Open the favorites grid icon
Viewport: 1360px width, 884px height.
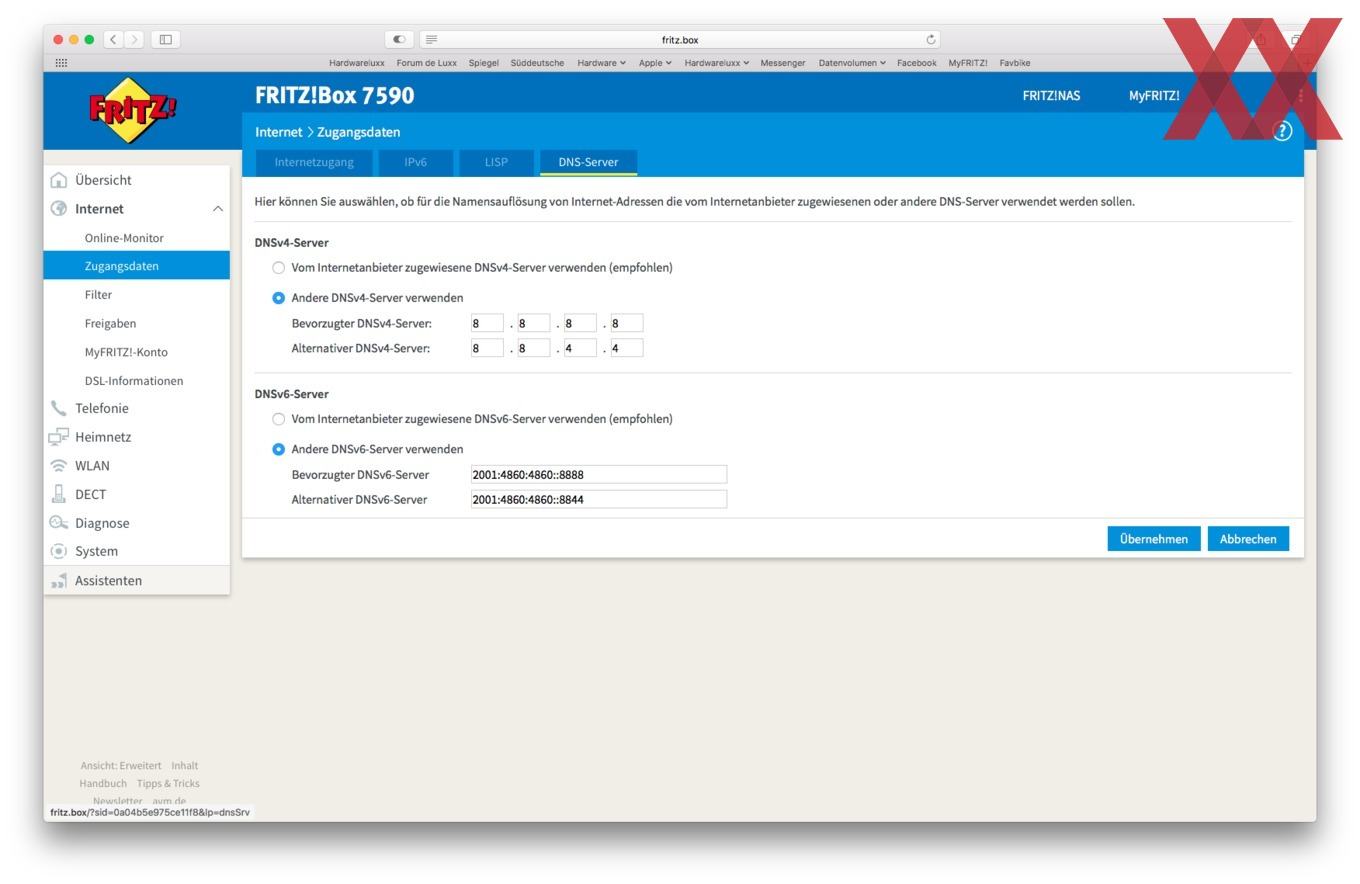pyautogui.click(x=61, y=63)
